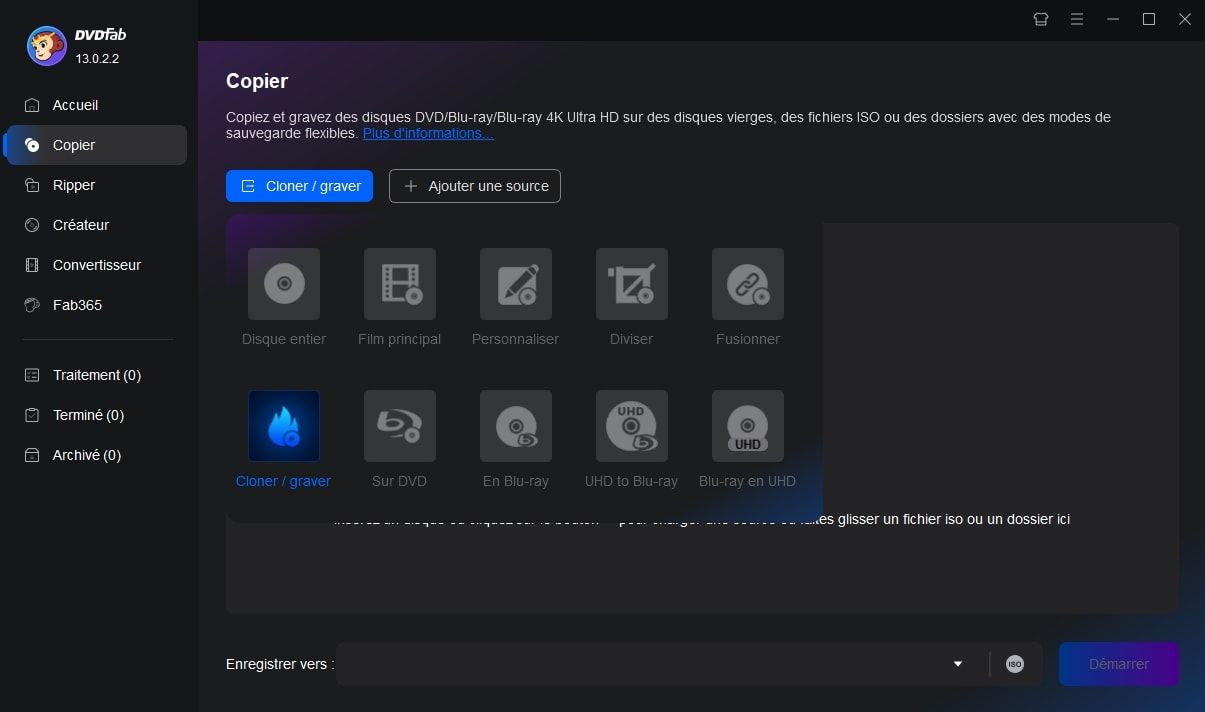Viewport: 1205px width, 712px height.
Task: Open the Fab365 section
Action: (x=96, y=305)
